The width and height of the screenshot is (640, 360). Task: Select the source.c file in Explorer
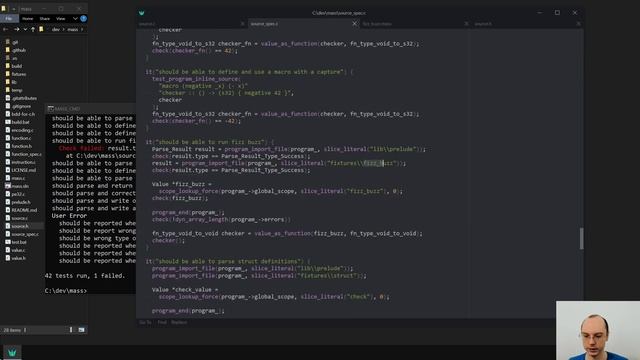[20, 218]
